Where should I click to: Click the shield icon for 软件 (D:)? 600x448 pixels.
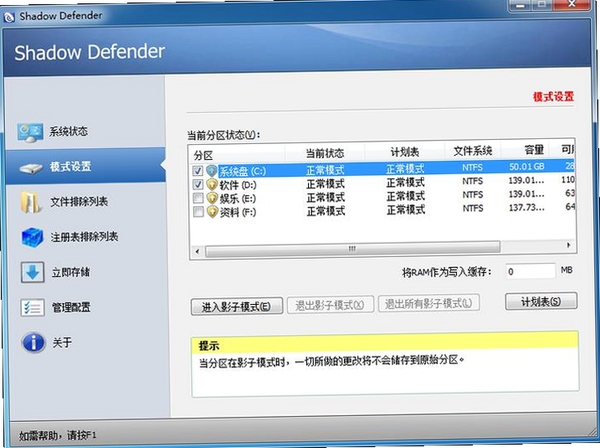212,184
